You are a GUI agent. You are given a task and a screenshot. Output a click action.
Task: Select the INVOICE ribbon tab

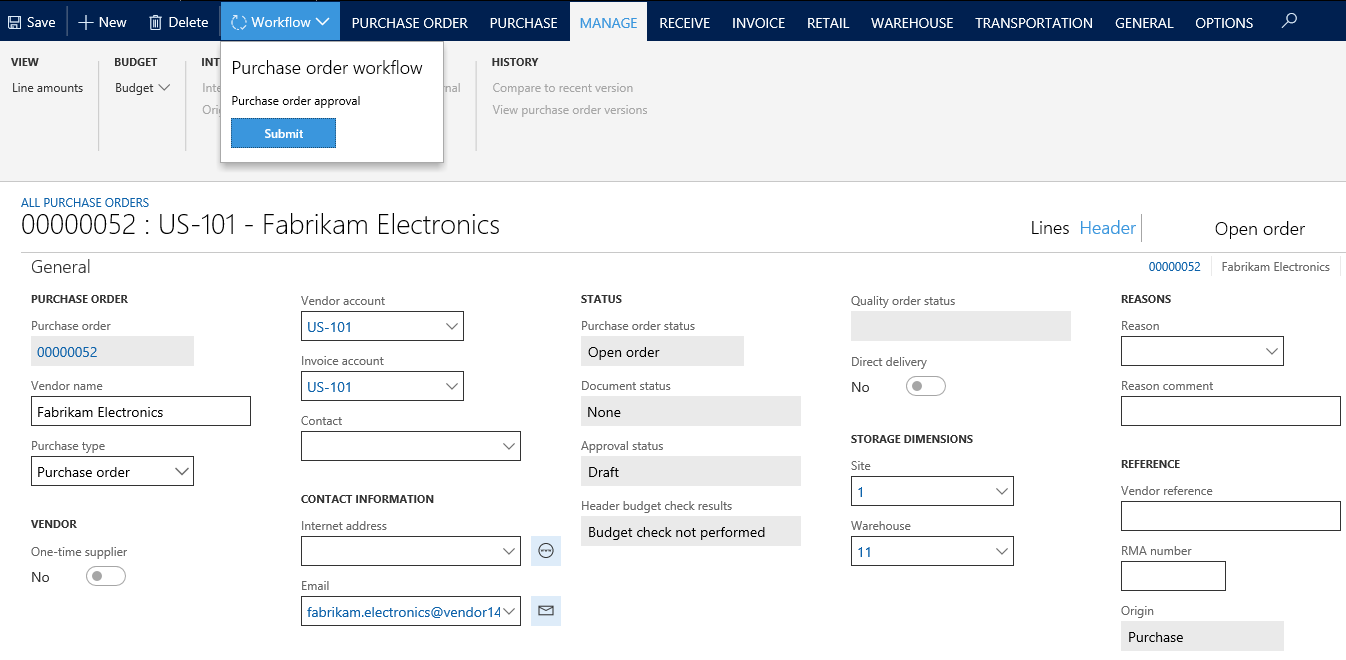[757, 22]
